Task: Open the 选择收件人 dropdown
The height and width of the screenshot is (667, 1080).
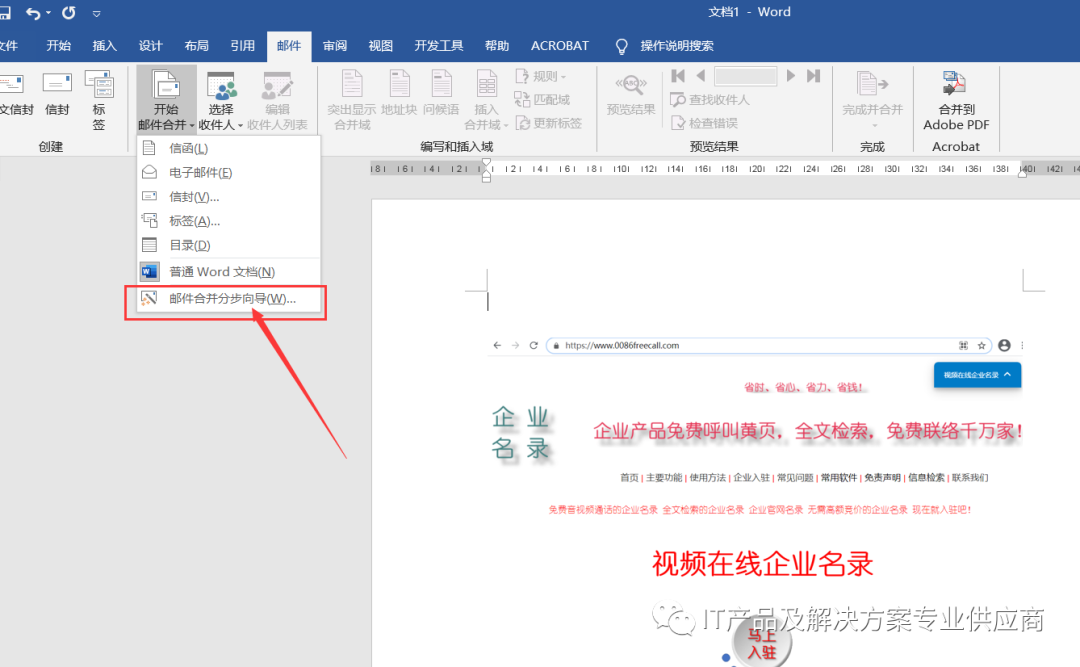Action: click(x=220, y=101)
